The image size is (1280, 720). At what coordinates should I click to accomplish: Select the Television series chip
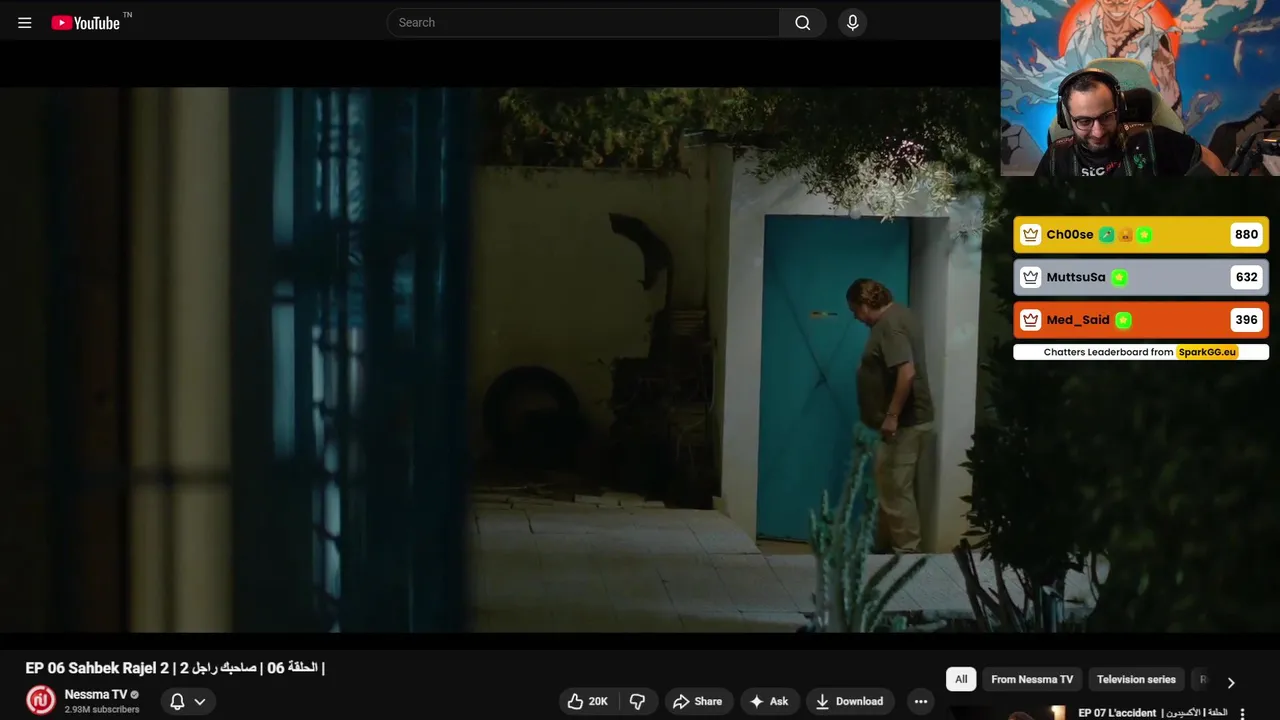[x=1136, y=679]
